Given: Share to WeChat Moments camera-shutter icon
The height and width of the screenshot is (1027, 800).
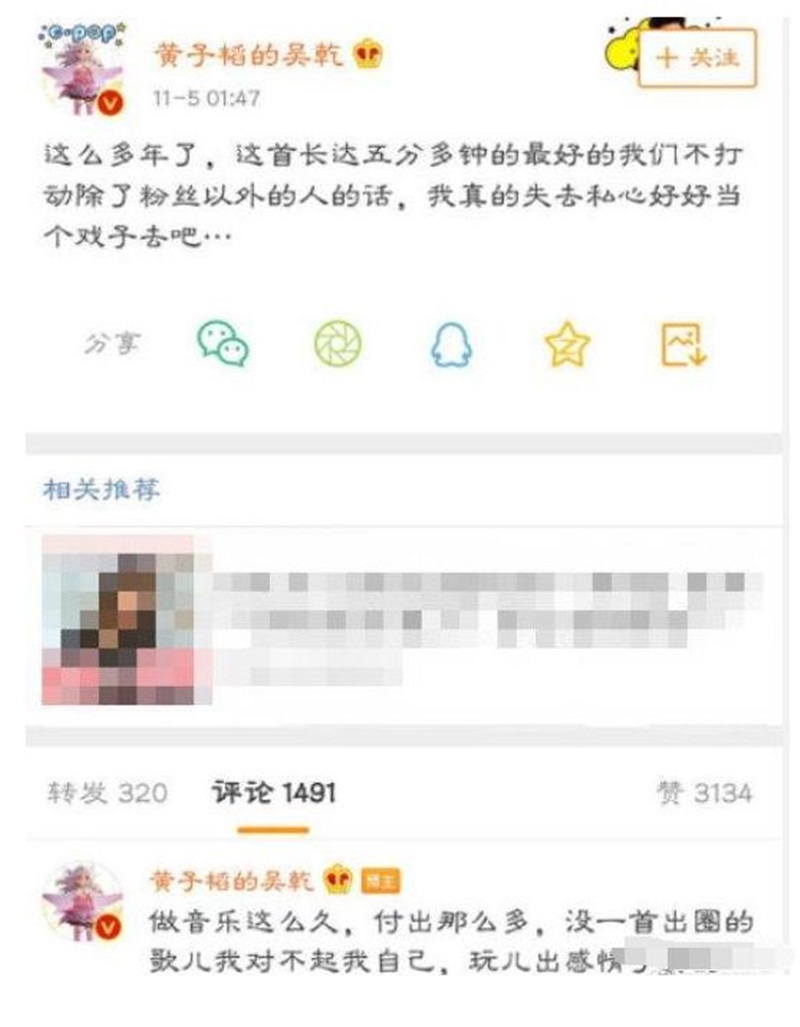Looking at the screenshot, I should click(x=337, y=343).
